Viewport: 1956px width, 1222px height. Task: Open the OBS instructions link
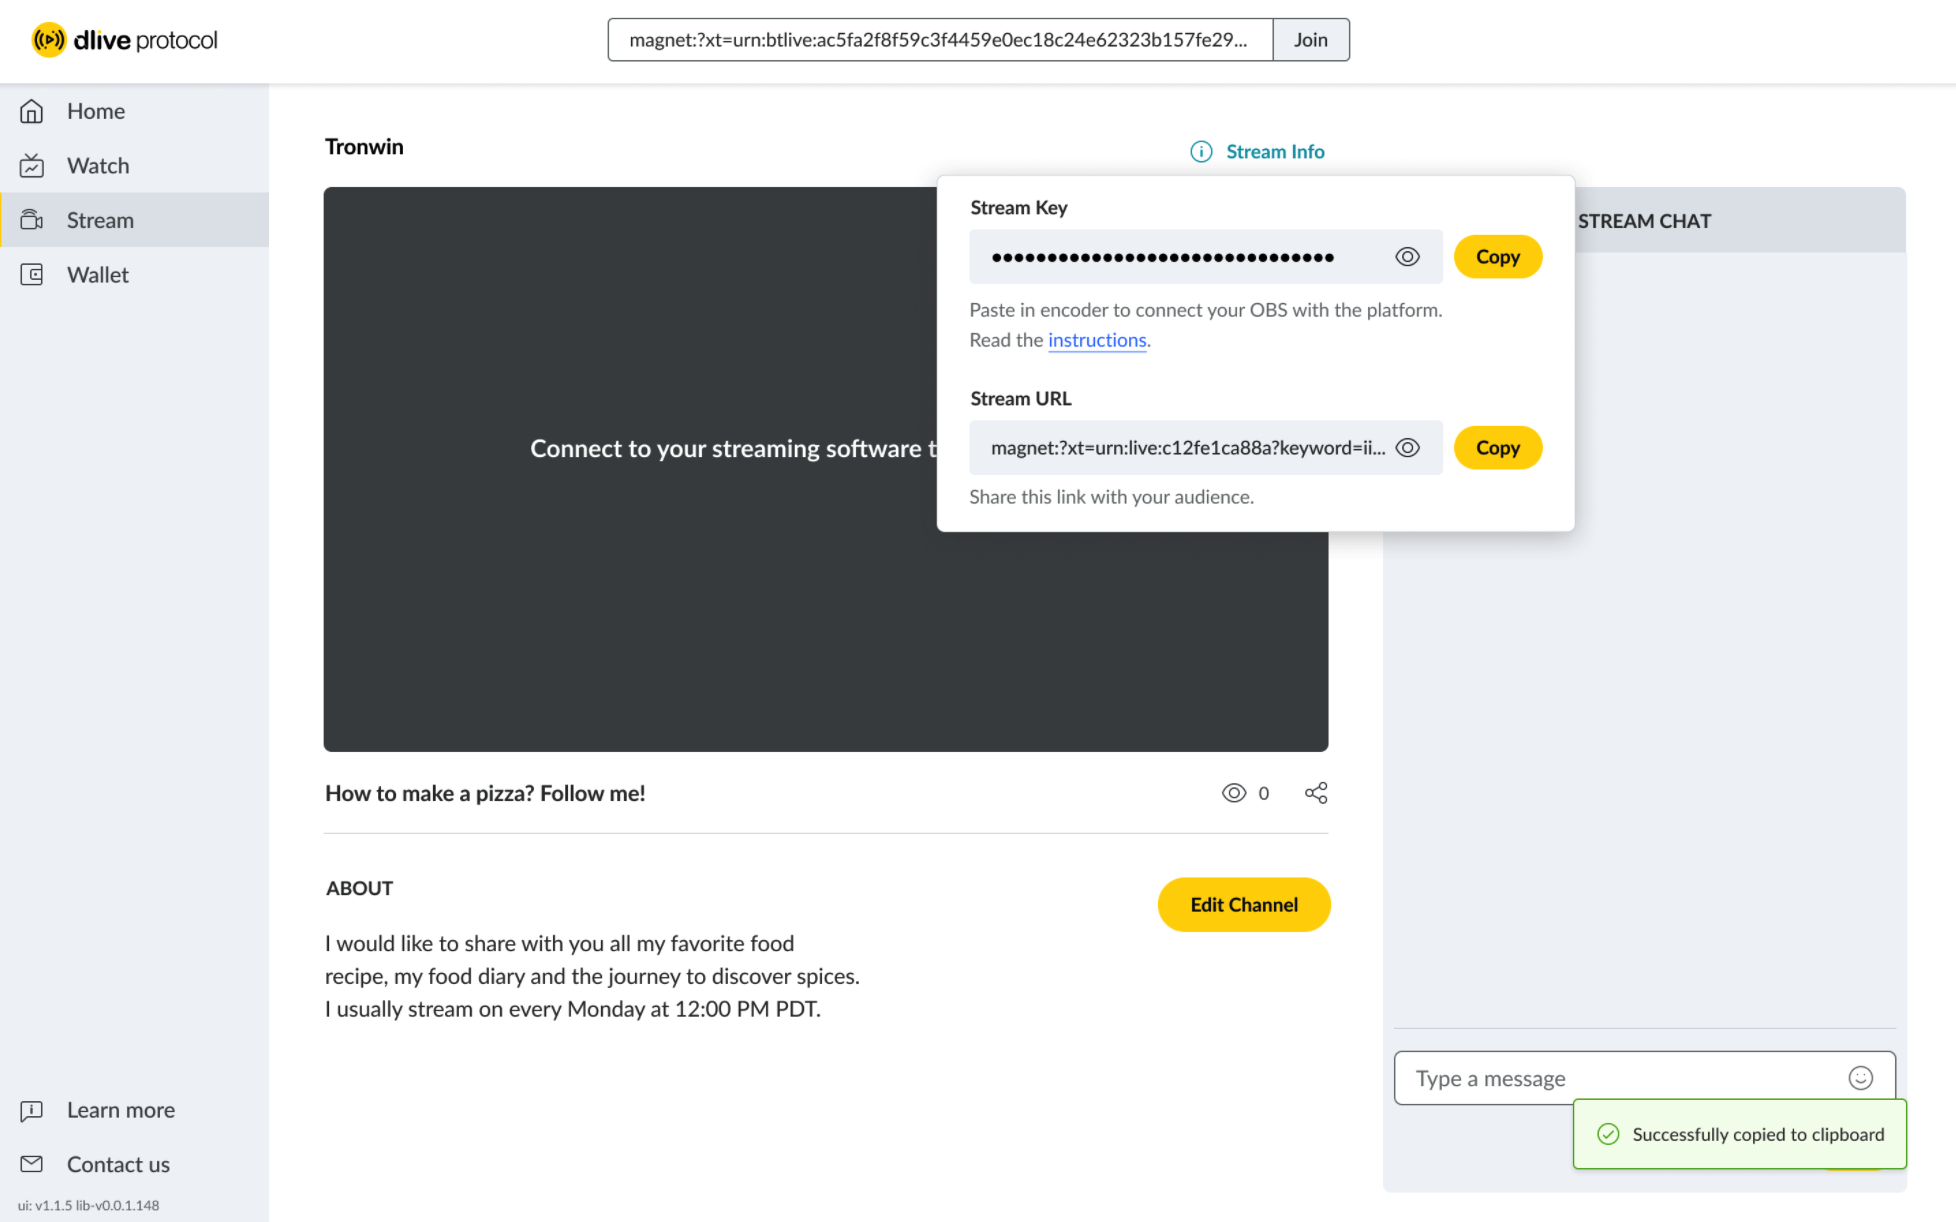pos(1096,340)
